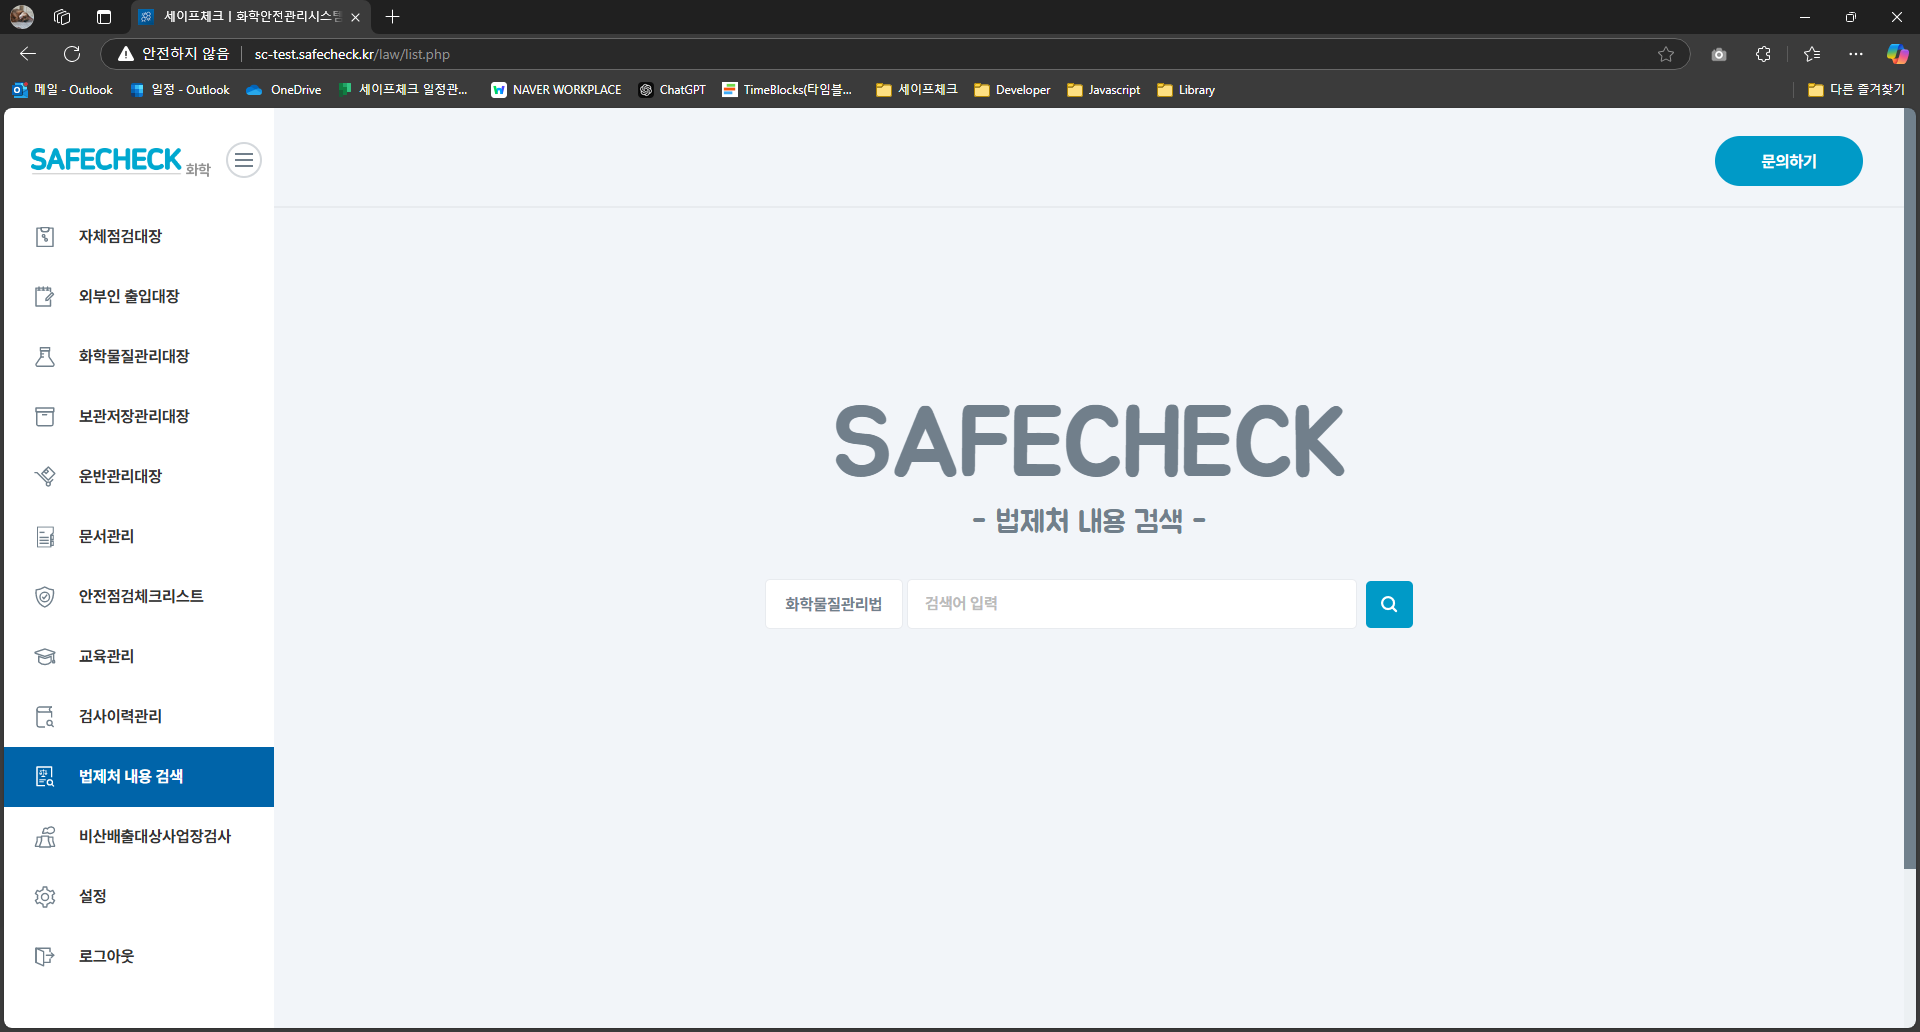Open the Copilot icon in toolbar
Image resolution: width=1920 pixels, height=1032 pixels.
1897,54
